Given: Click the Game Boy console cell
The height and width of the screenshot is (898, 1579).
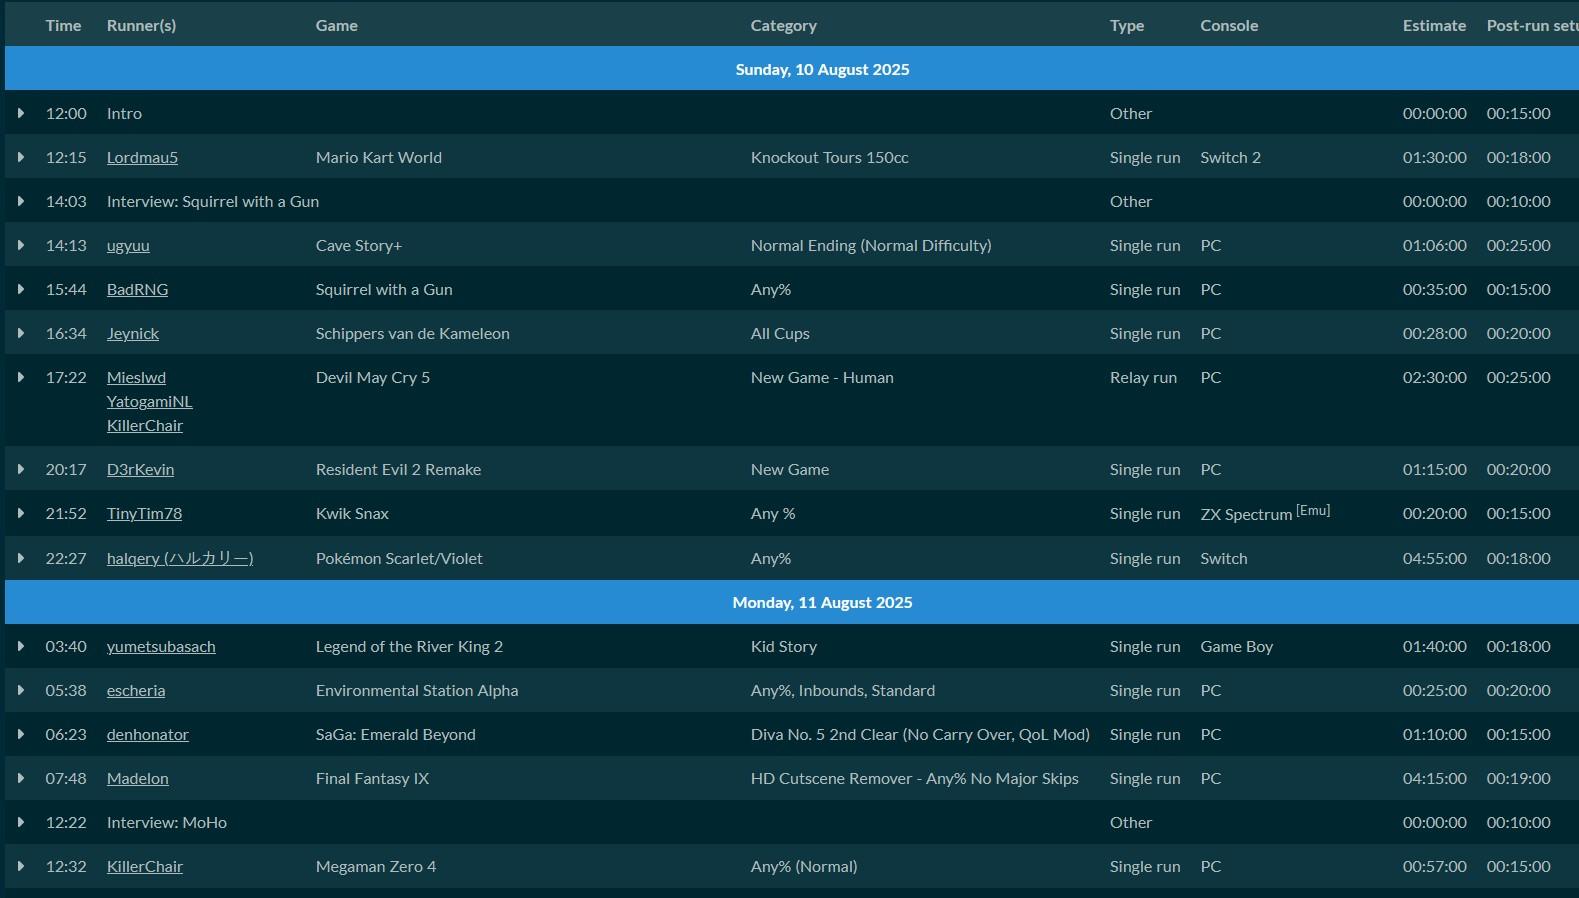Looking at the screenshot, I should click(x=1236, y=646).
